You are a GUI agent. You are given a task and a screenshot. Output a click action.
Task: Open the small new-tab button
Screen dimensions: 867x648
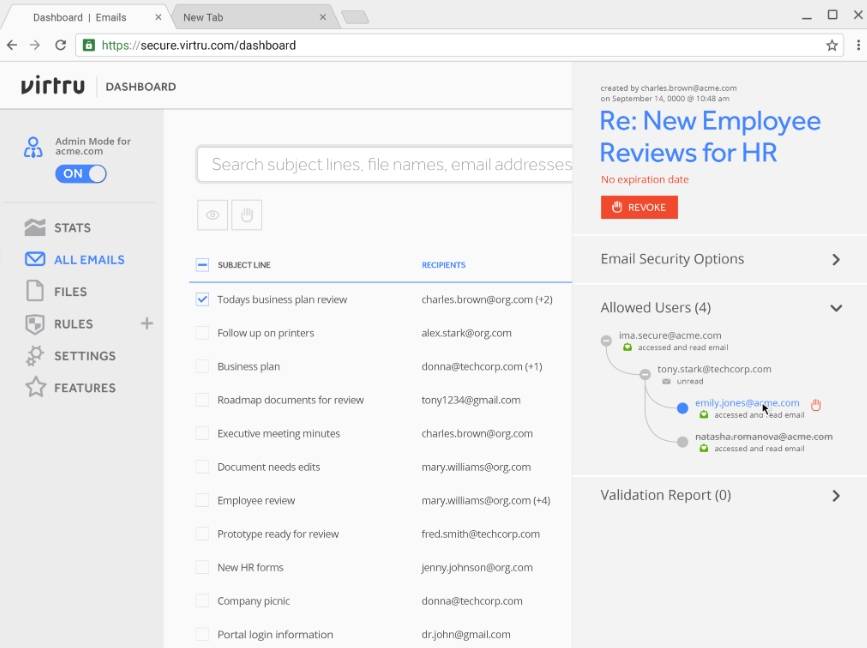[355, 17]
